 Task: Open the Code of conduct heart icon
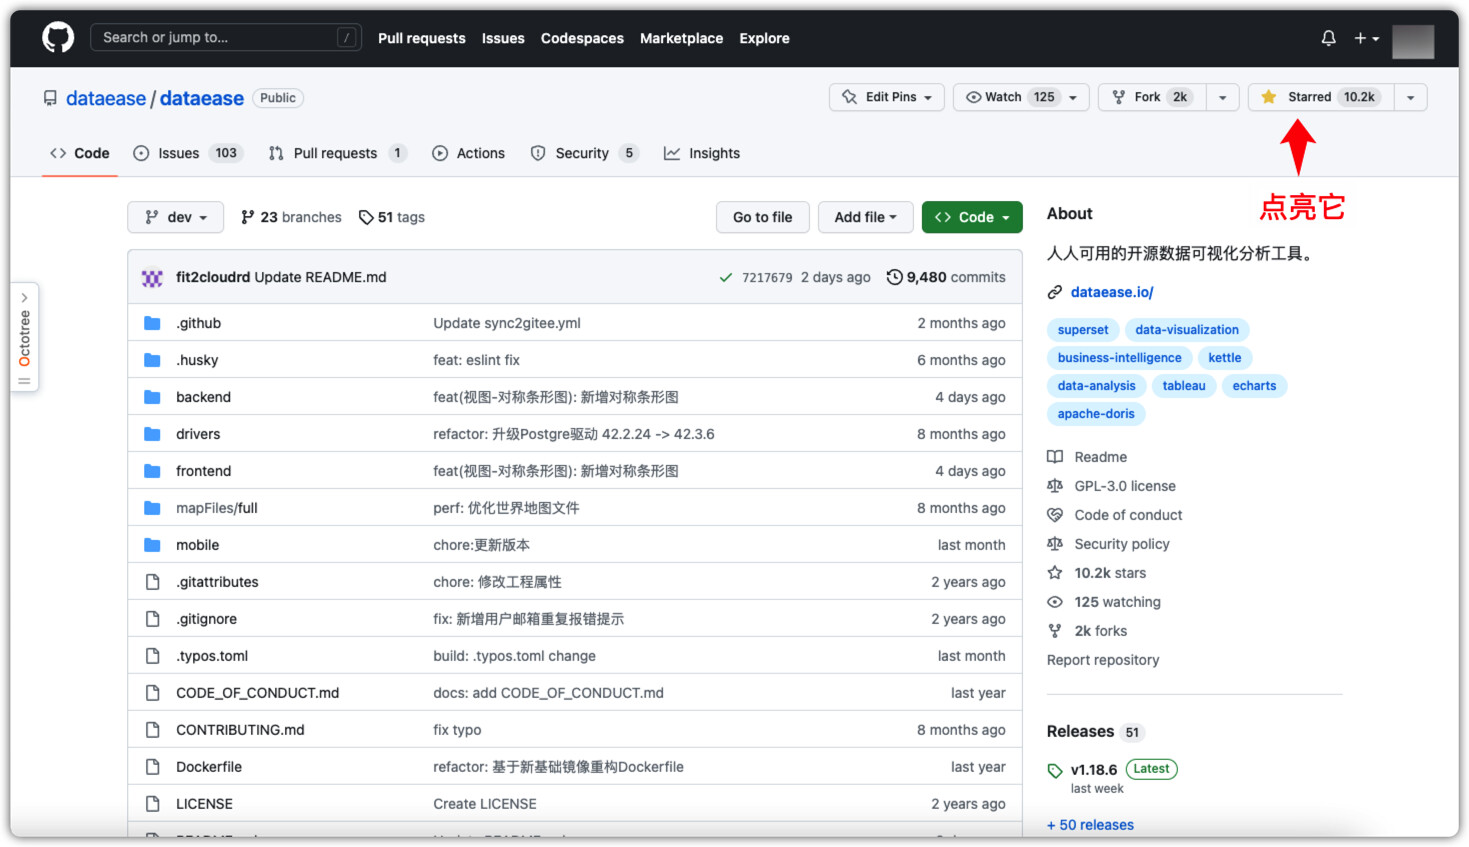coord(1055,515)
